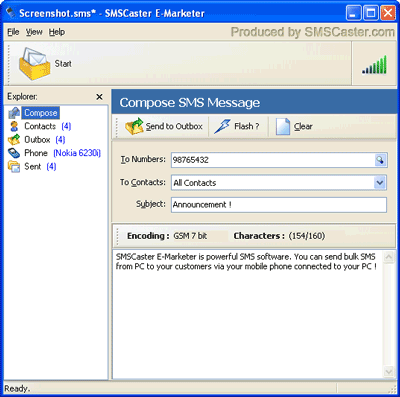
Task: Open the Help menu
Action: coord(57,32)
